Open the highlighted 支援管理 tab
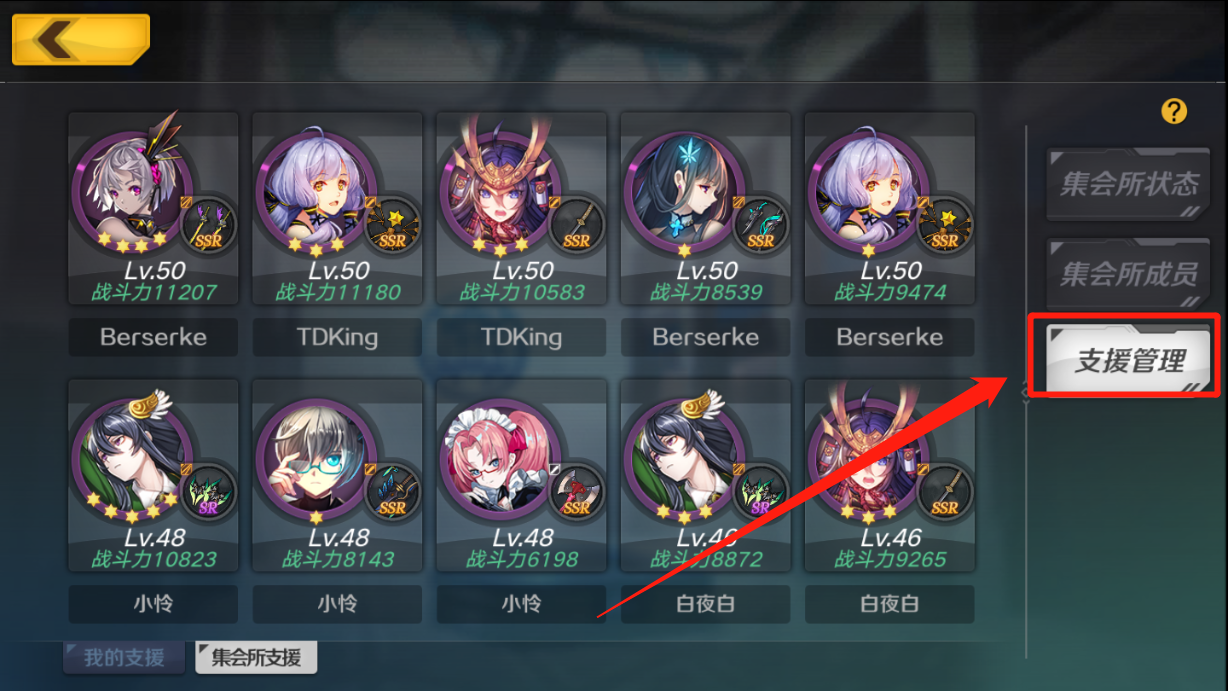This screenshot has width=1228, height=691. 1128,358
